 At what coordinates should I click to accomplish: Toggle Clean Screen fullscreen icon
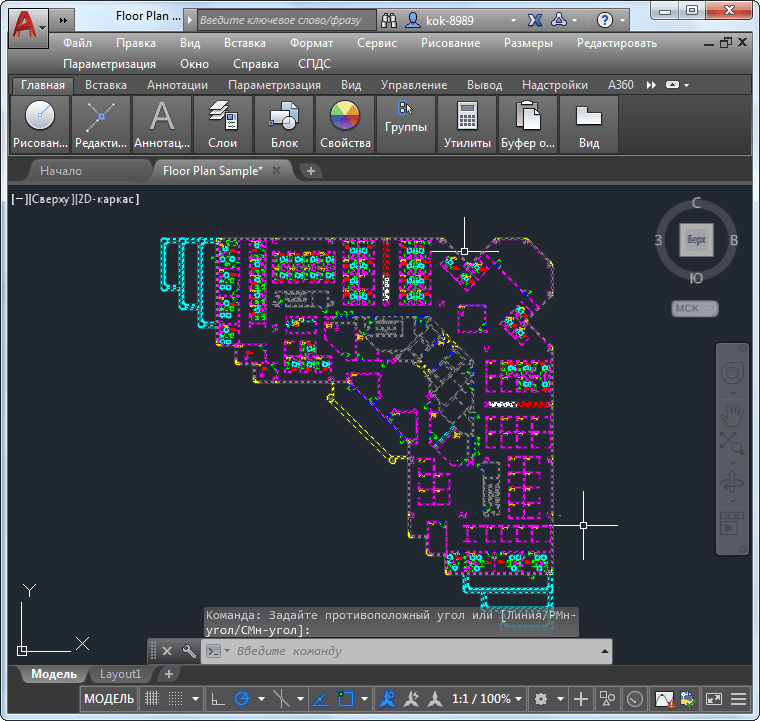714,699
